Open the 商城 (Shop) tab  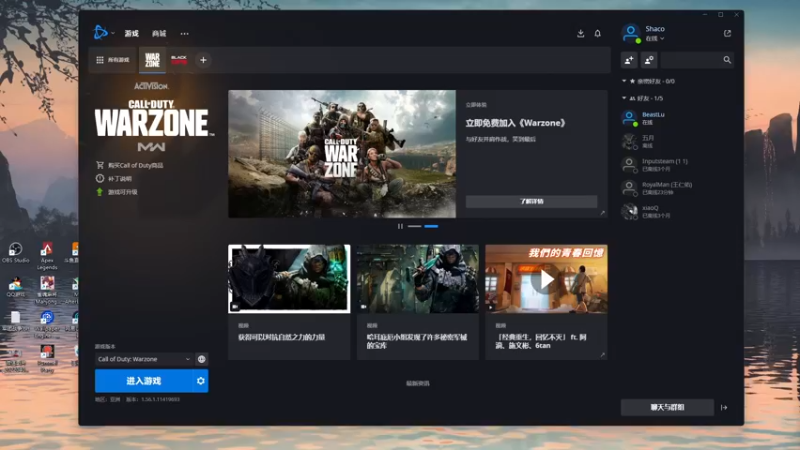point(159,34)
